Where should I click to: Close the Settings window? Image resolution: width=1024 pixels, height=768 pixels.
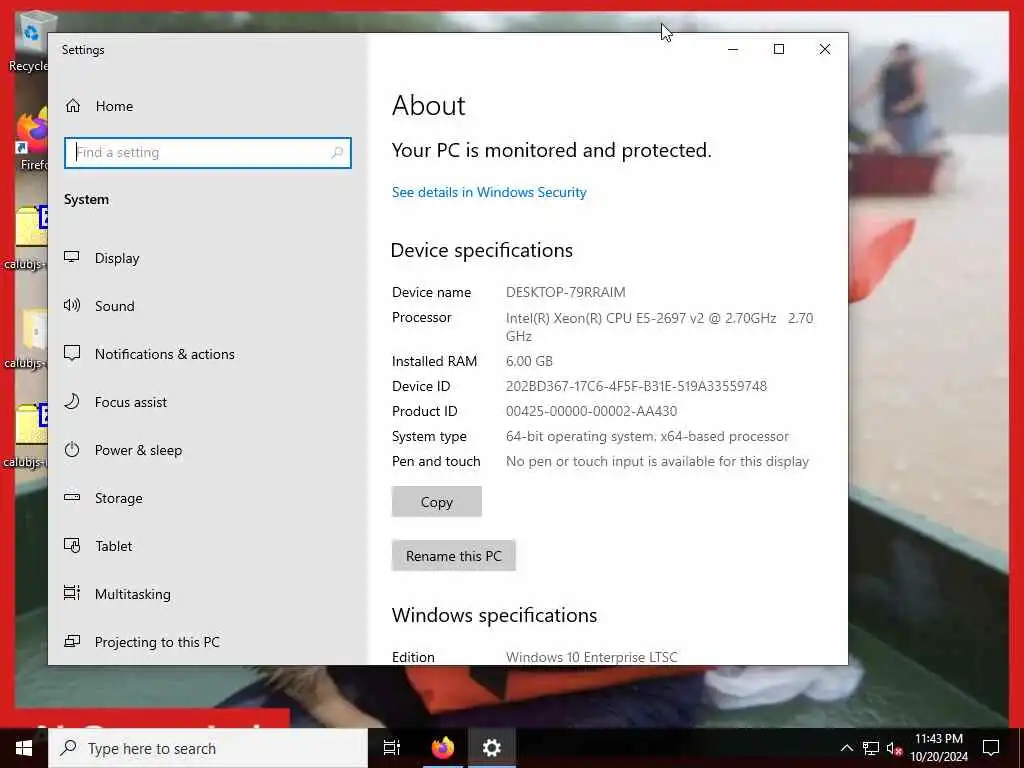coord(825,49)
